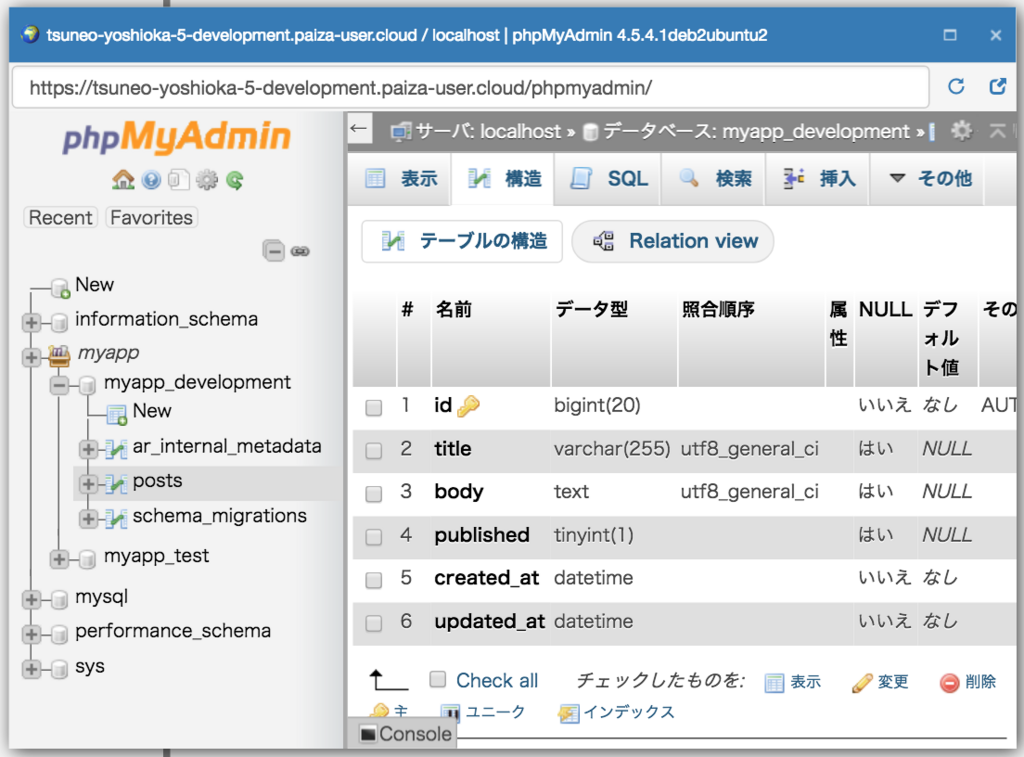This screenshot has height=757, width=1024.
Task: Click the globe favicon in title bar
Action: [x=30, y=34]
